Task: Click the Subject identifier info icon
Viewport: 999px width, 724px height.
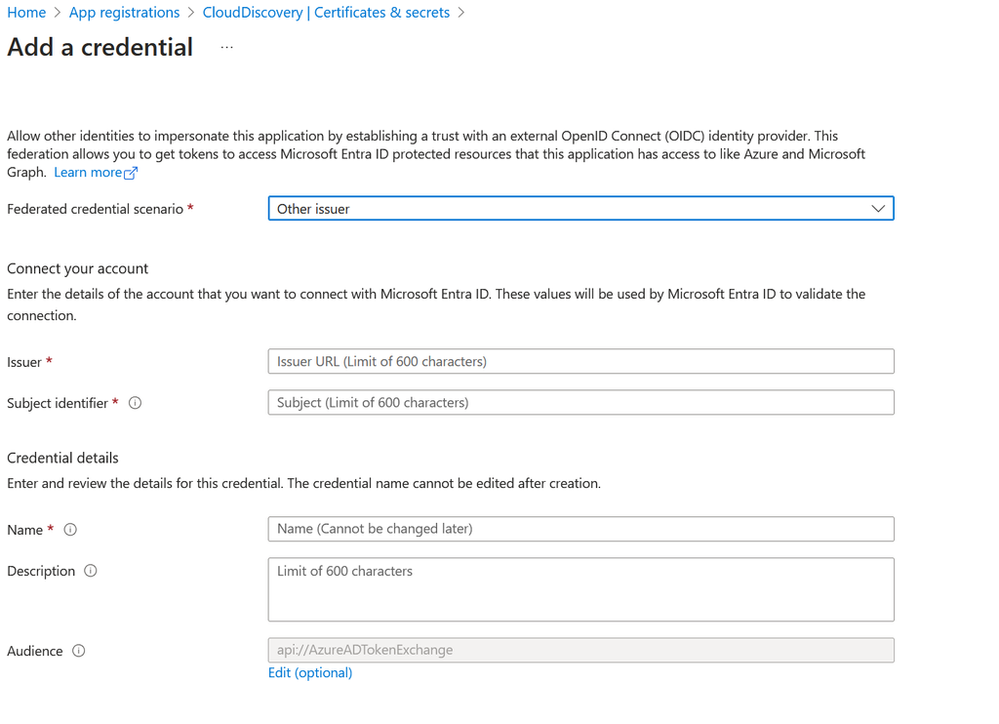Action: [136, 403]
